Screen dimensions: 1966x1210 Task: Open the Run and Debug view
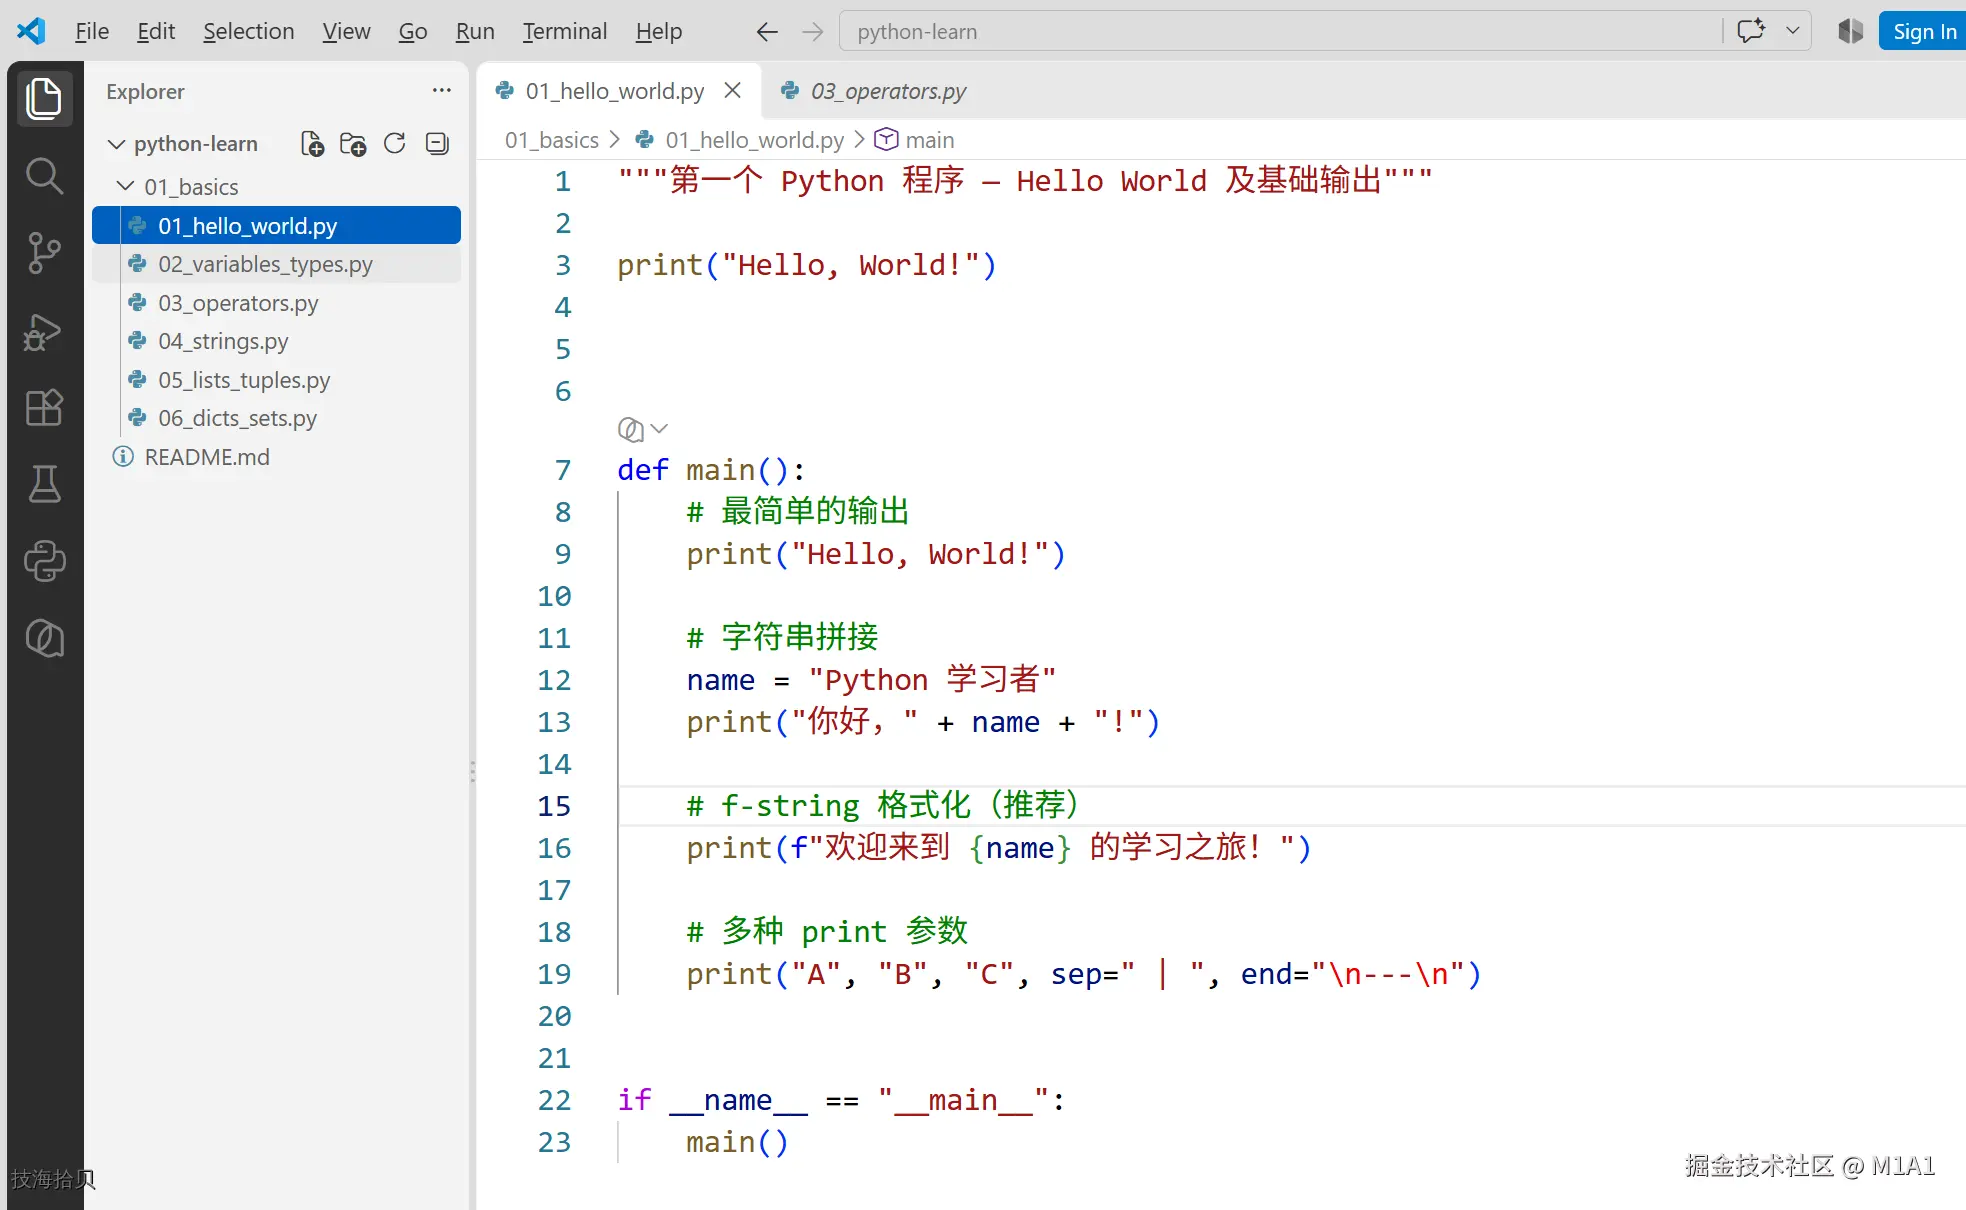pos(44,331)
